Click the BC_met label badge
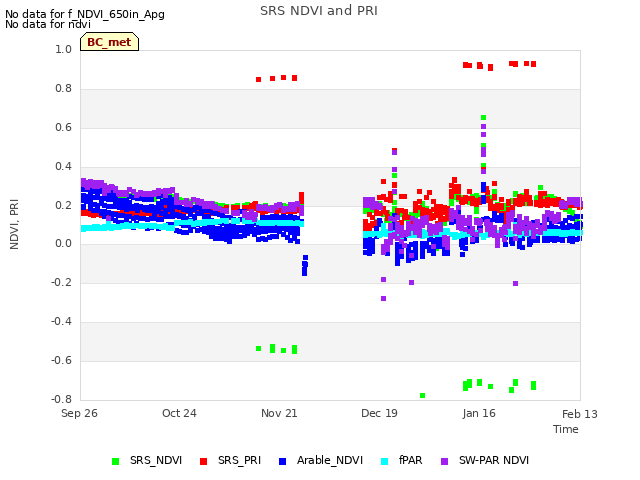Viewport: 640px width, 480px height. (x=109, y=42)
